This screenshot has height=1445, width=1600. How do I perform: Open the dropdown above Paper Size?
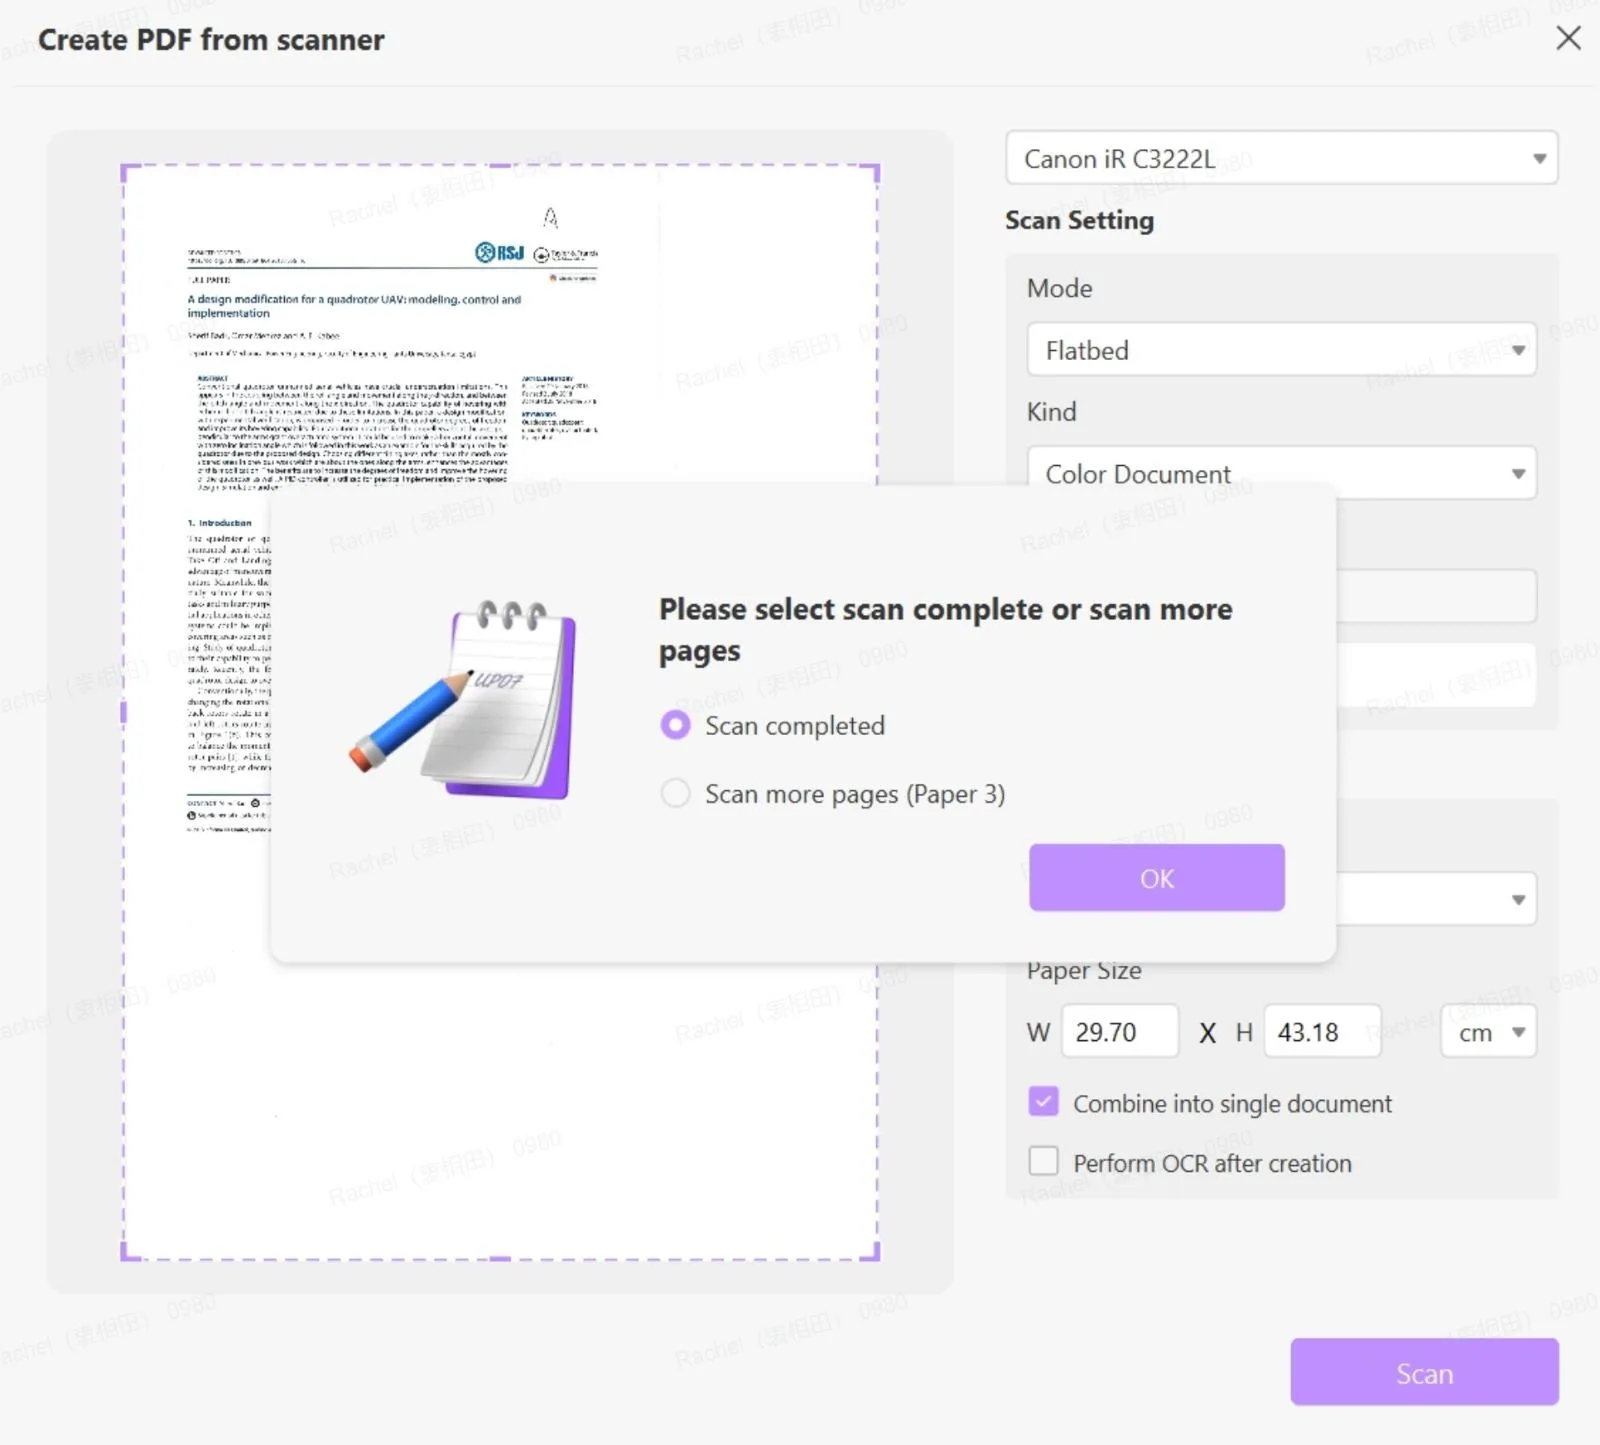pos(1281,899)
